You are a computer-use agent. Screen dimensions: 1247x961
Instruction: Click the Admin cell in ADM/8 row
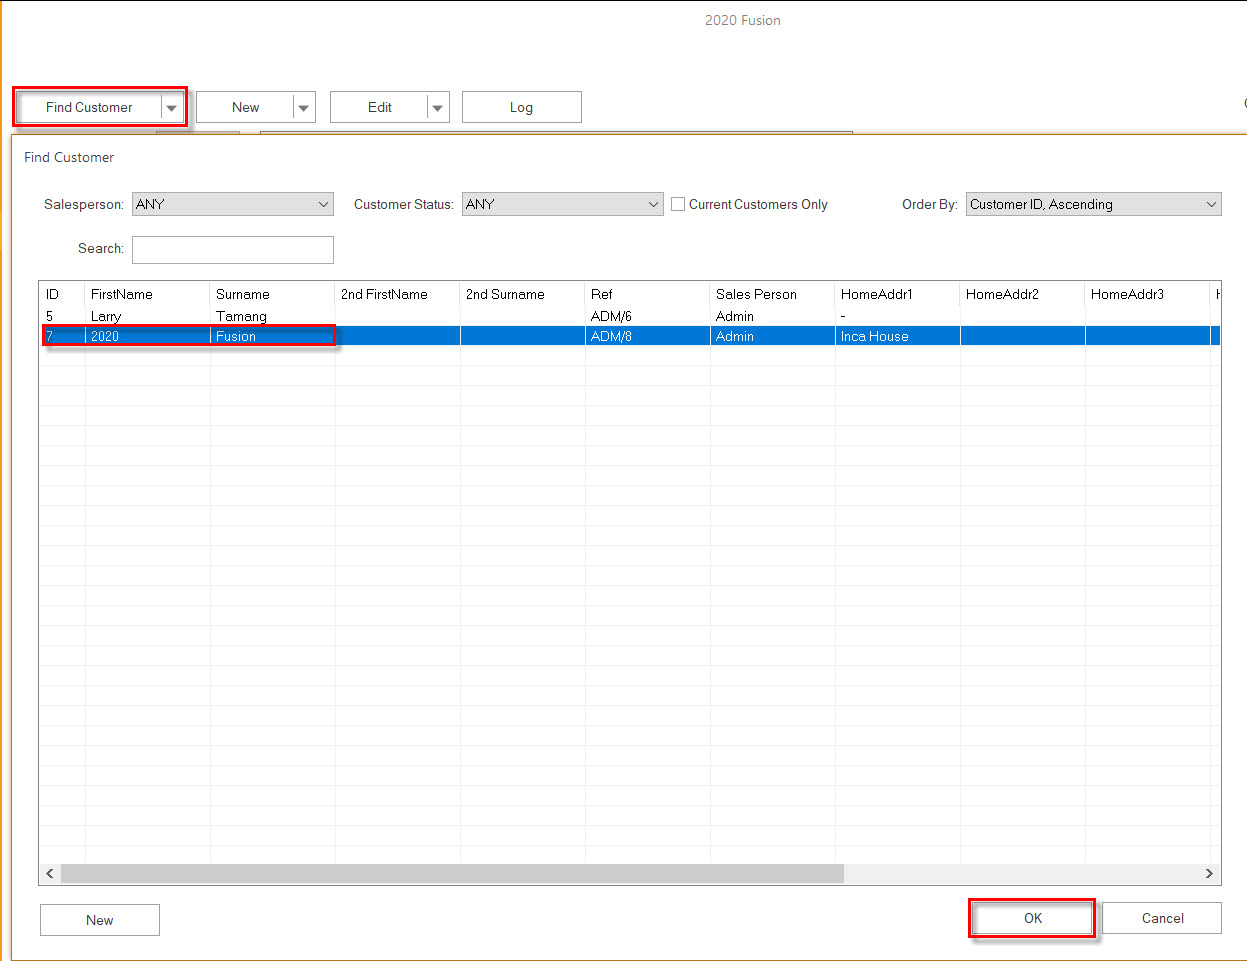(x=773, y=336)
